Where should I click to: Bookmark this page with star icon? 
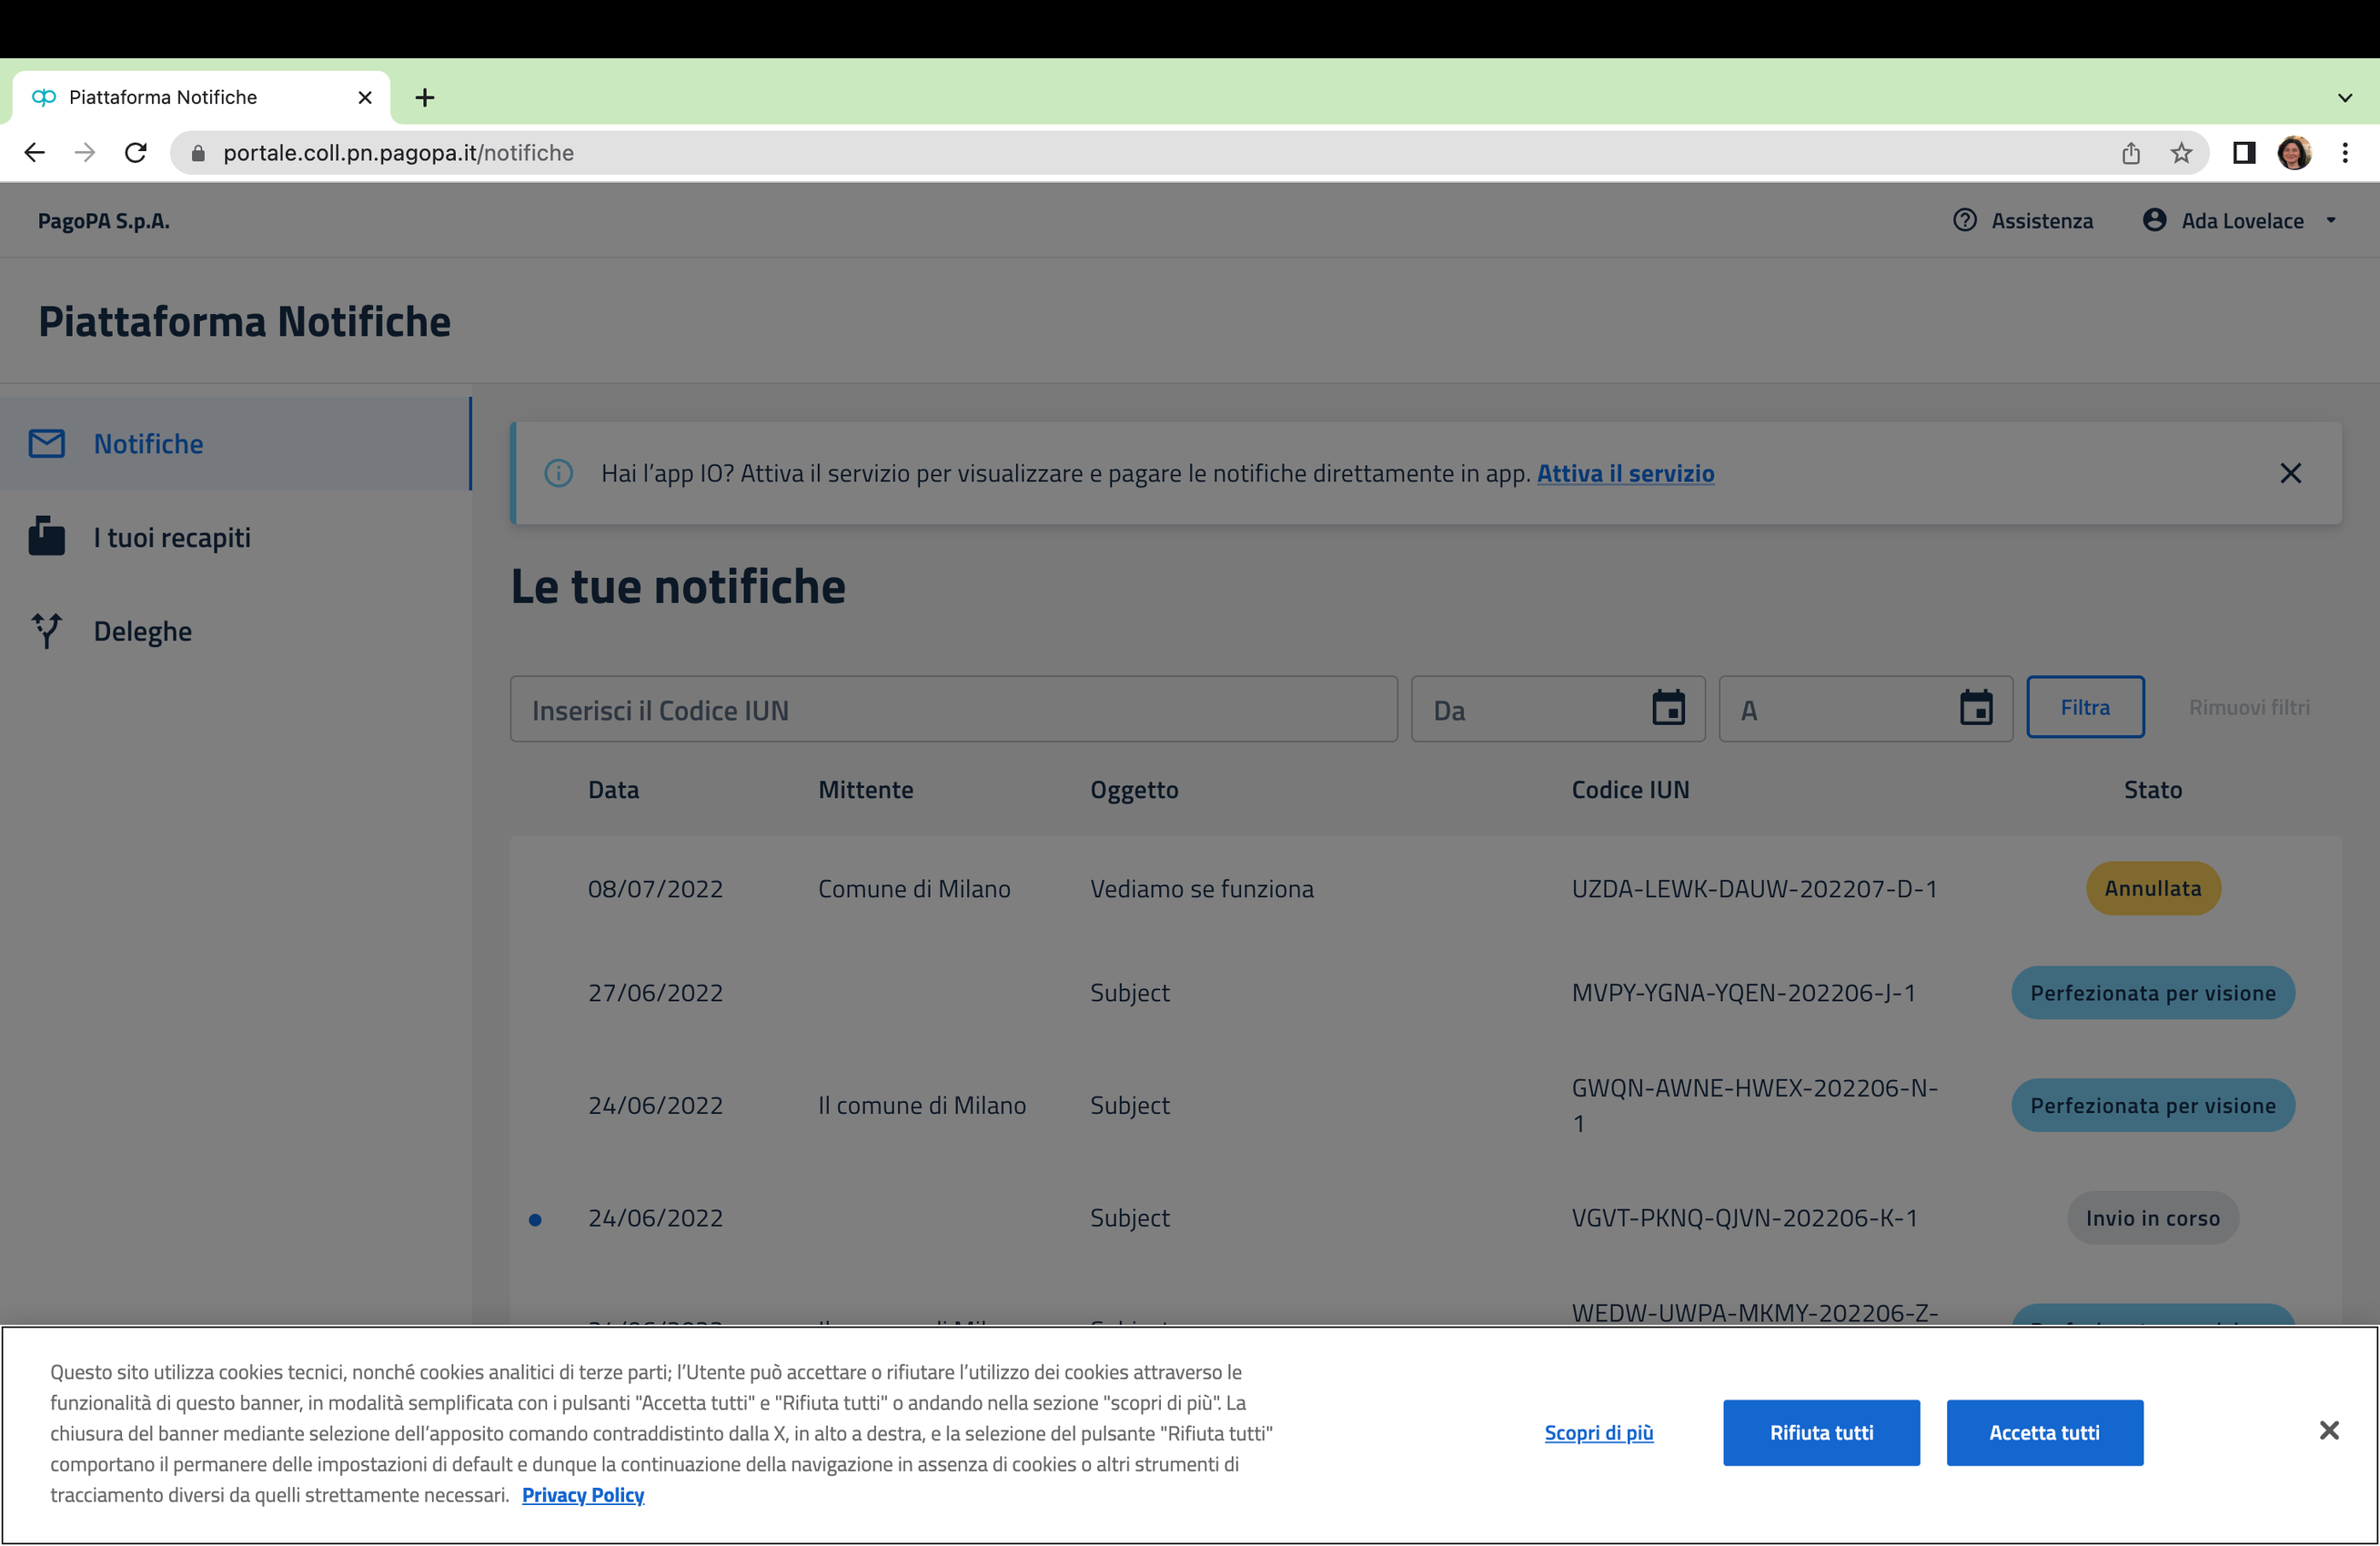tap(2181, 153)
